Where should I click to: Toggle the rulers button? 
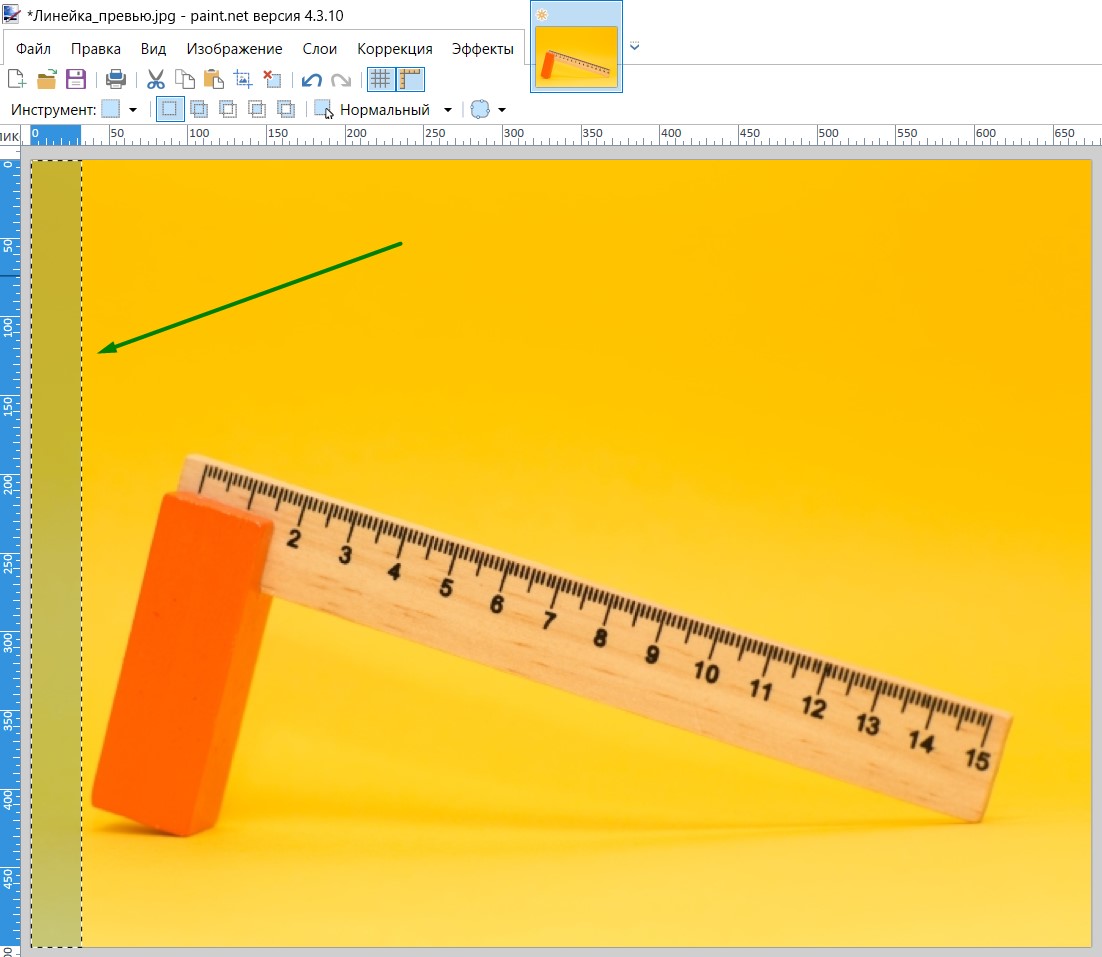point(410,80)
